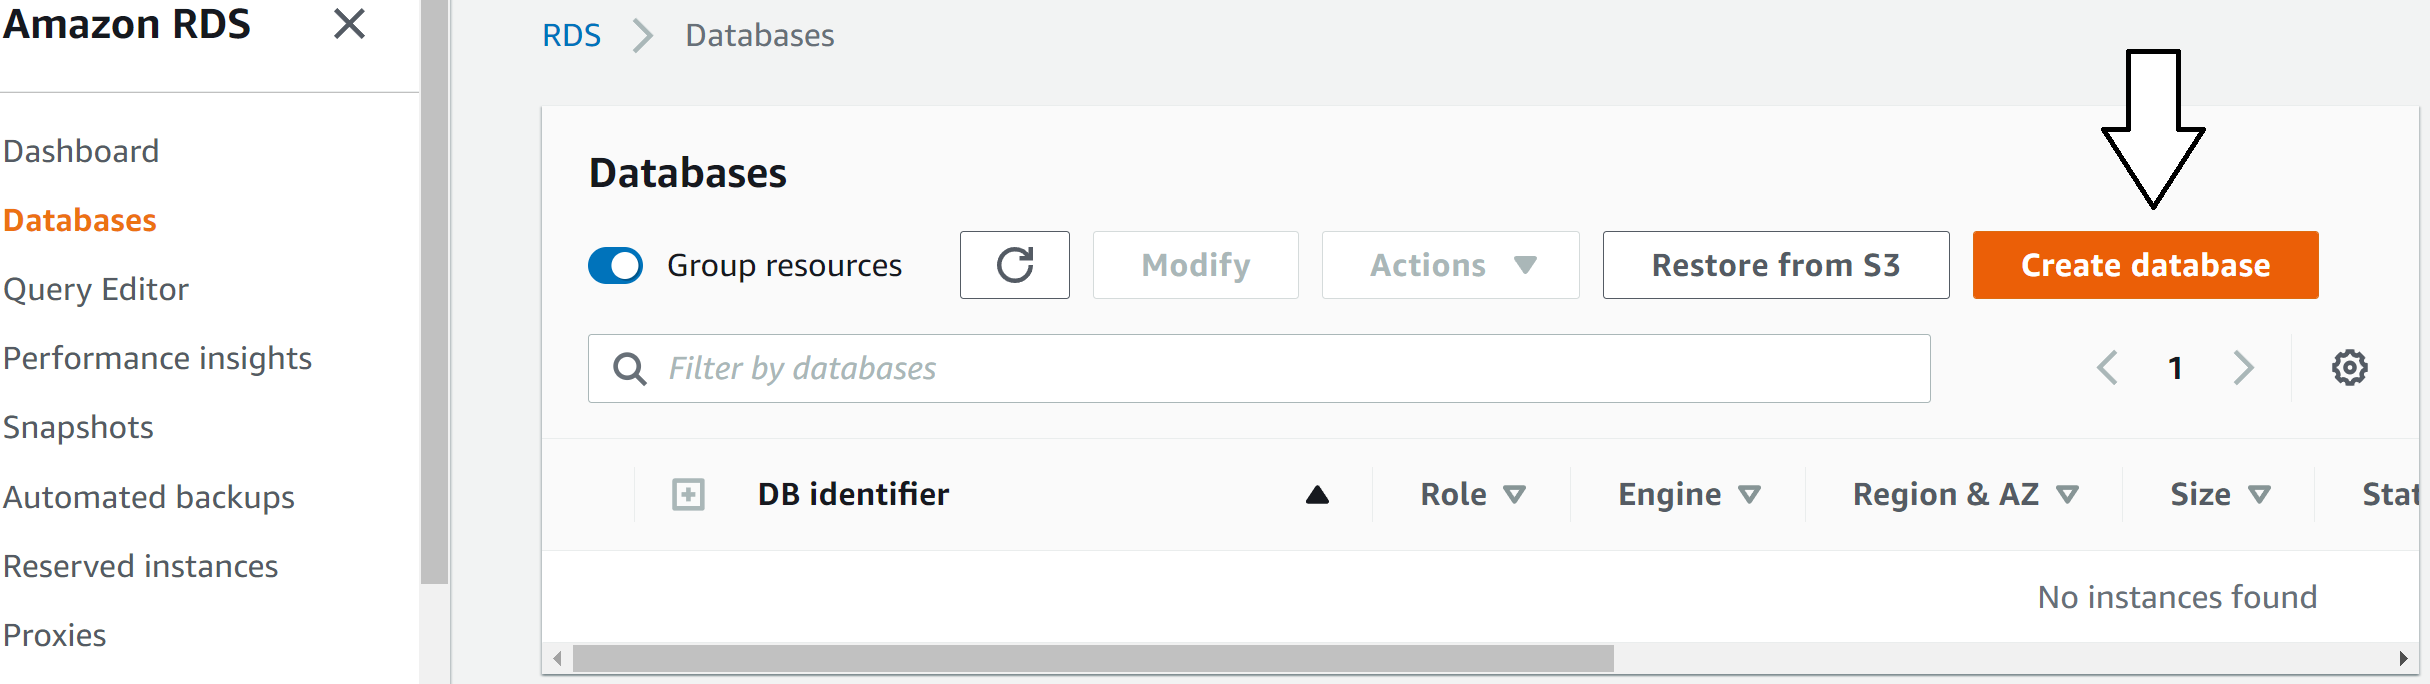The image size is (2430, 684).
Task: Open Performance insights in sidebar
Action: pos(157,358)
